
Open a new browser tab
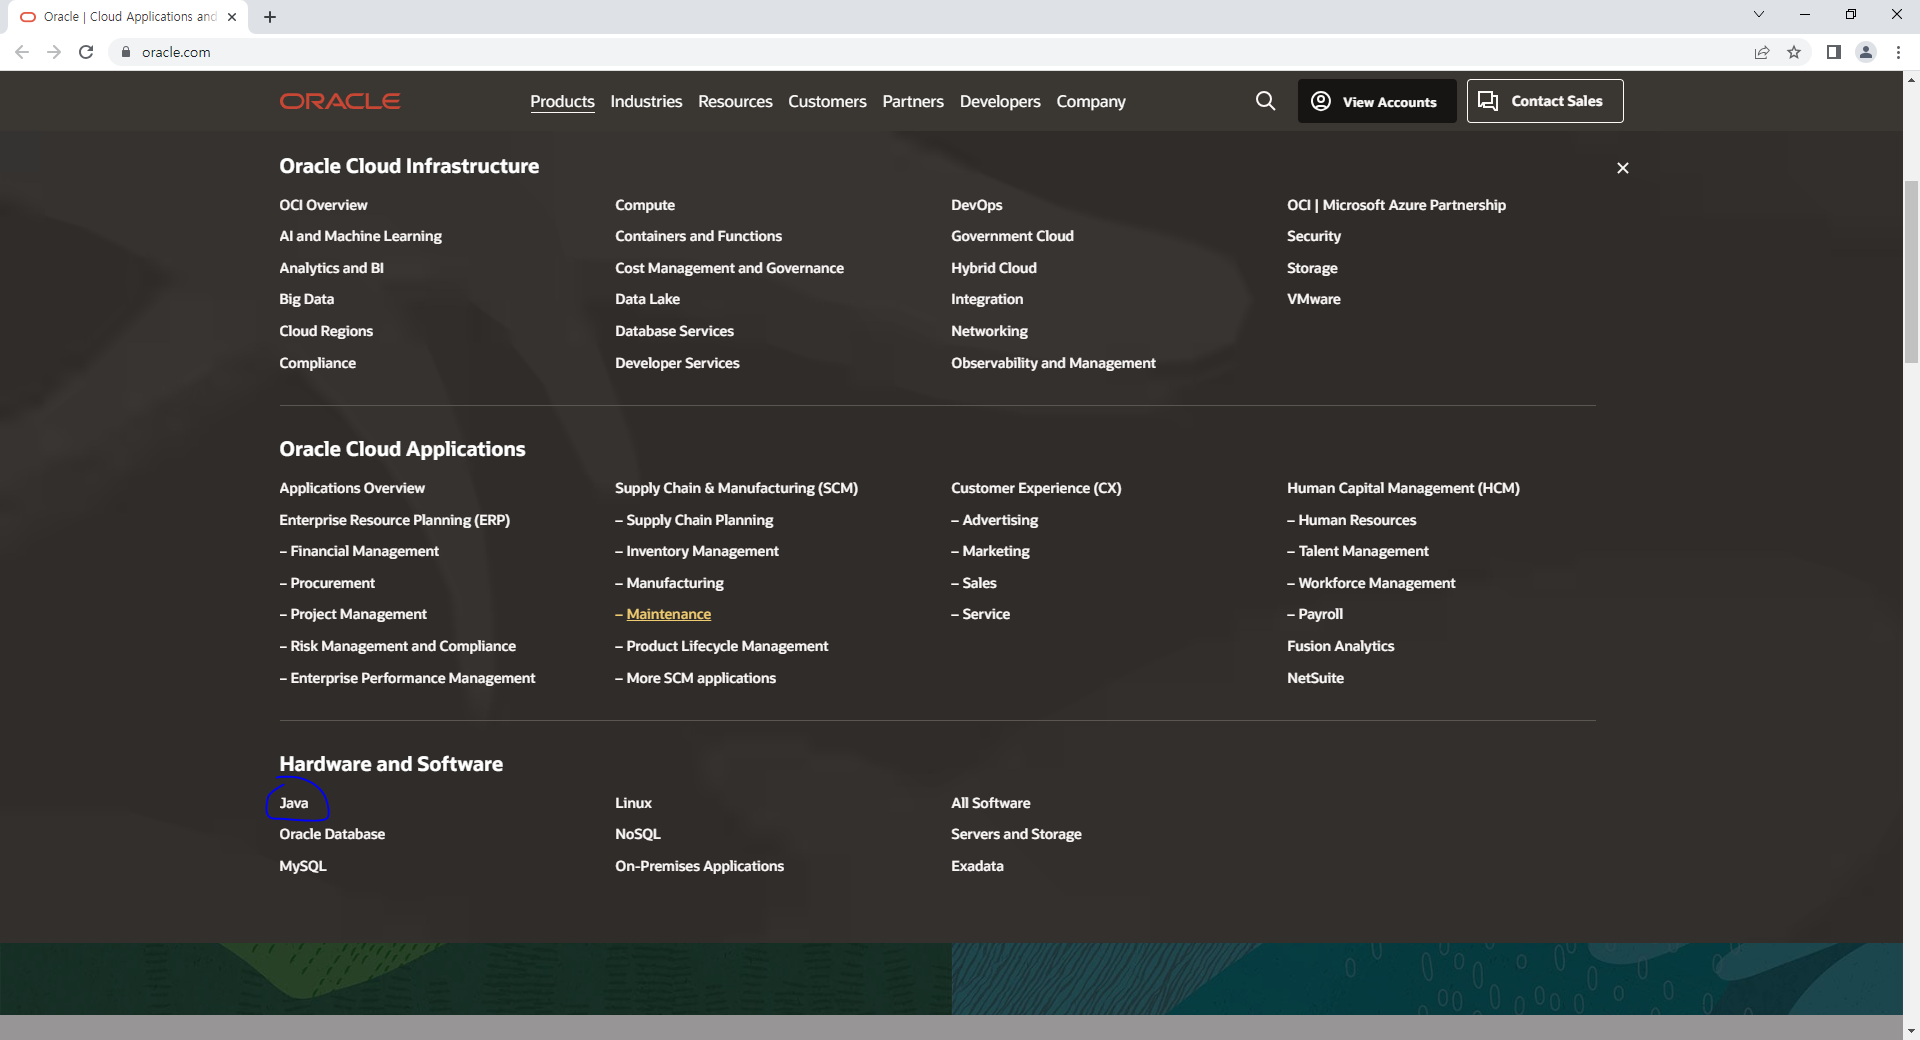coord(270,17)
